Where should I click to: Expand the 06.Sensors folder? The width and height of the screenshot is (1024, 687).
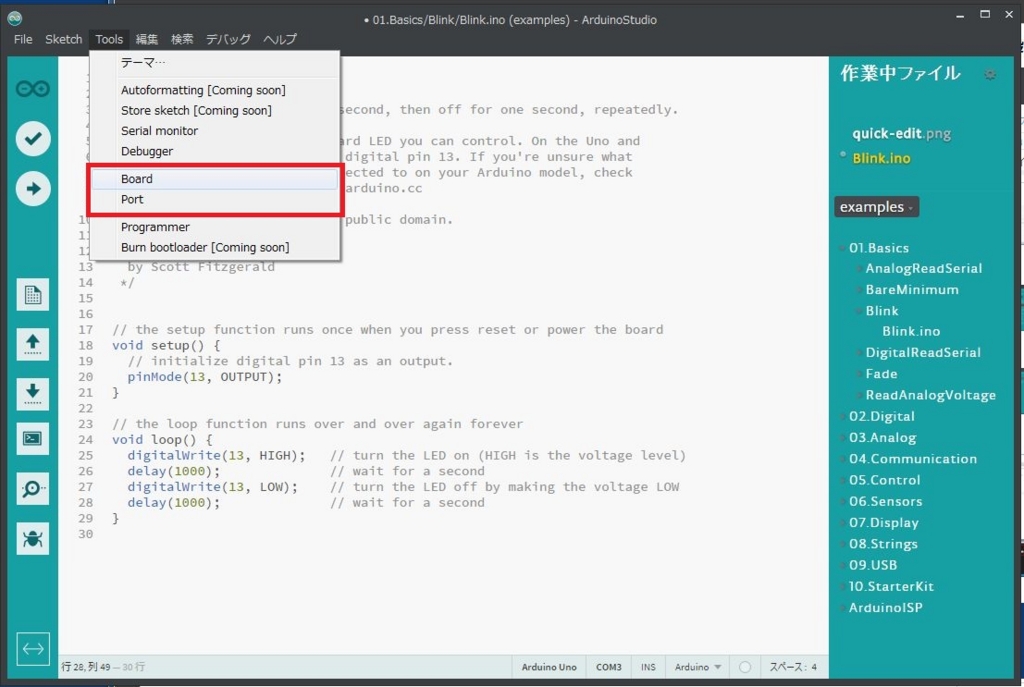point(886,502)
